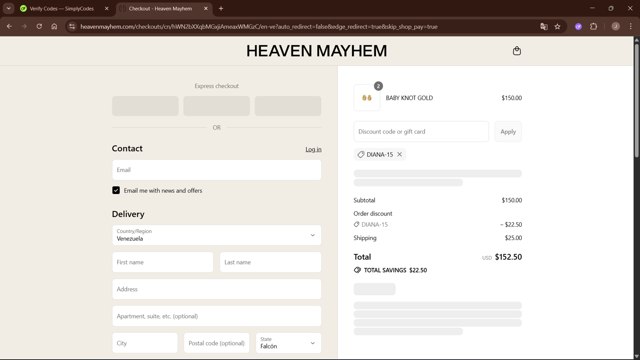Focus the Last name field
Viewport: 640px width, 360px height.
(x=270, y=262)
